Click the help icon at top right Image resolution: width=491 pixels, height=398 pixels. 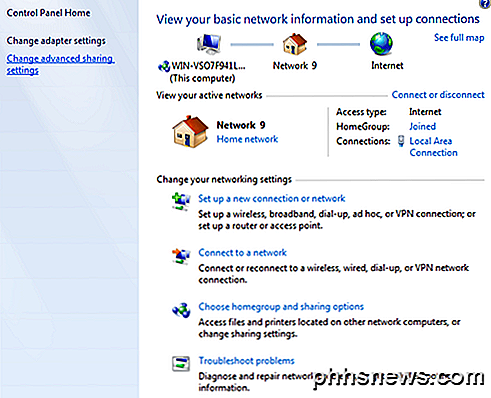point(485,4)
